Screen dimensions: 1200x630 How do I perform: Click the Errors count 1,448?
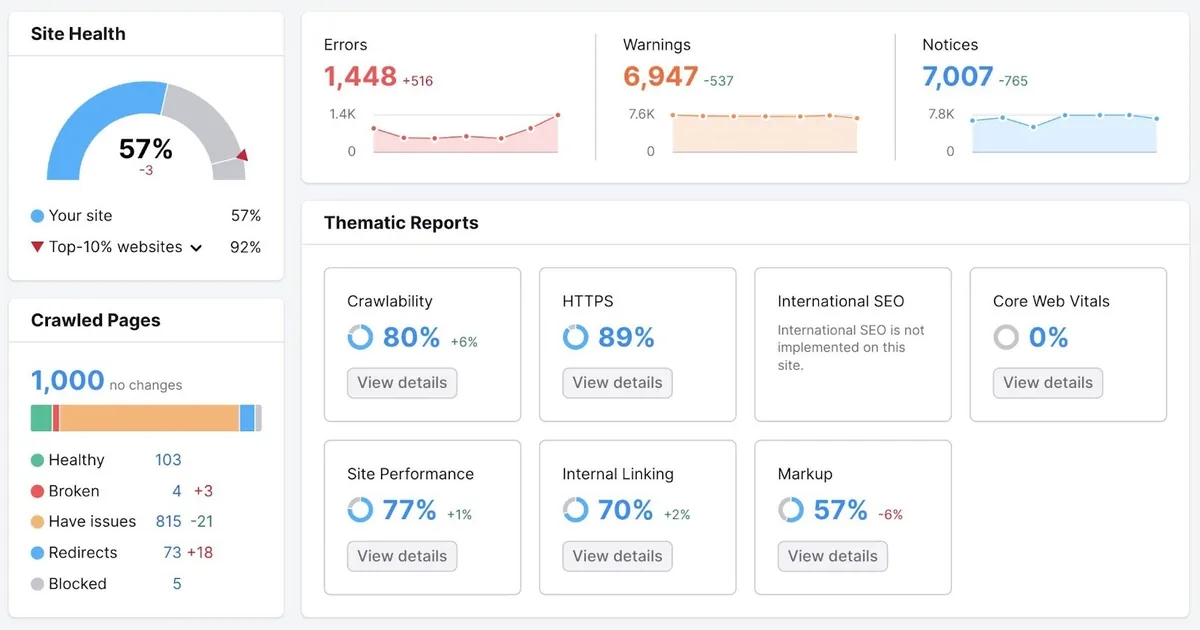360,77
